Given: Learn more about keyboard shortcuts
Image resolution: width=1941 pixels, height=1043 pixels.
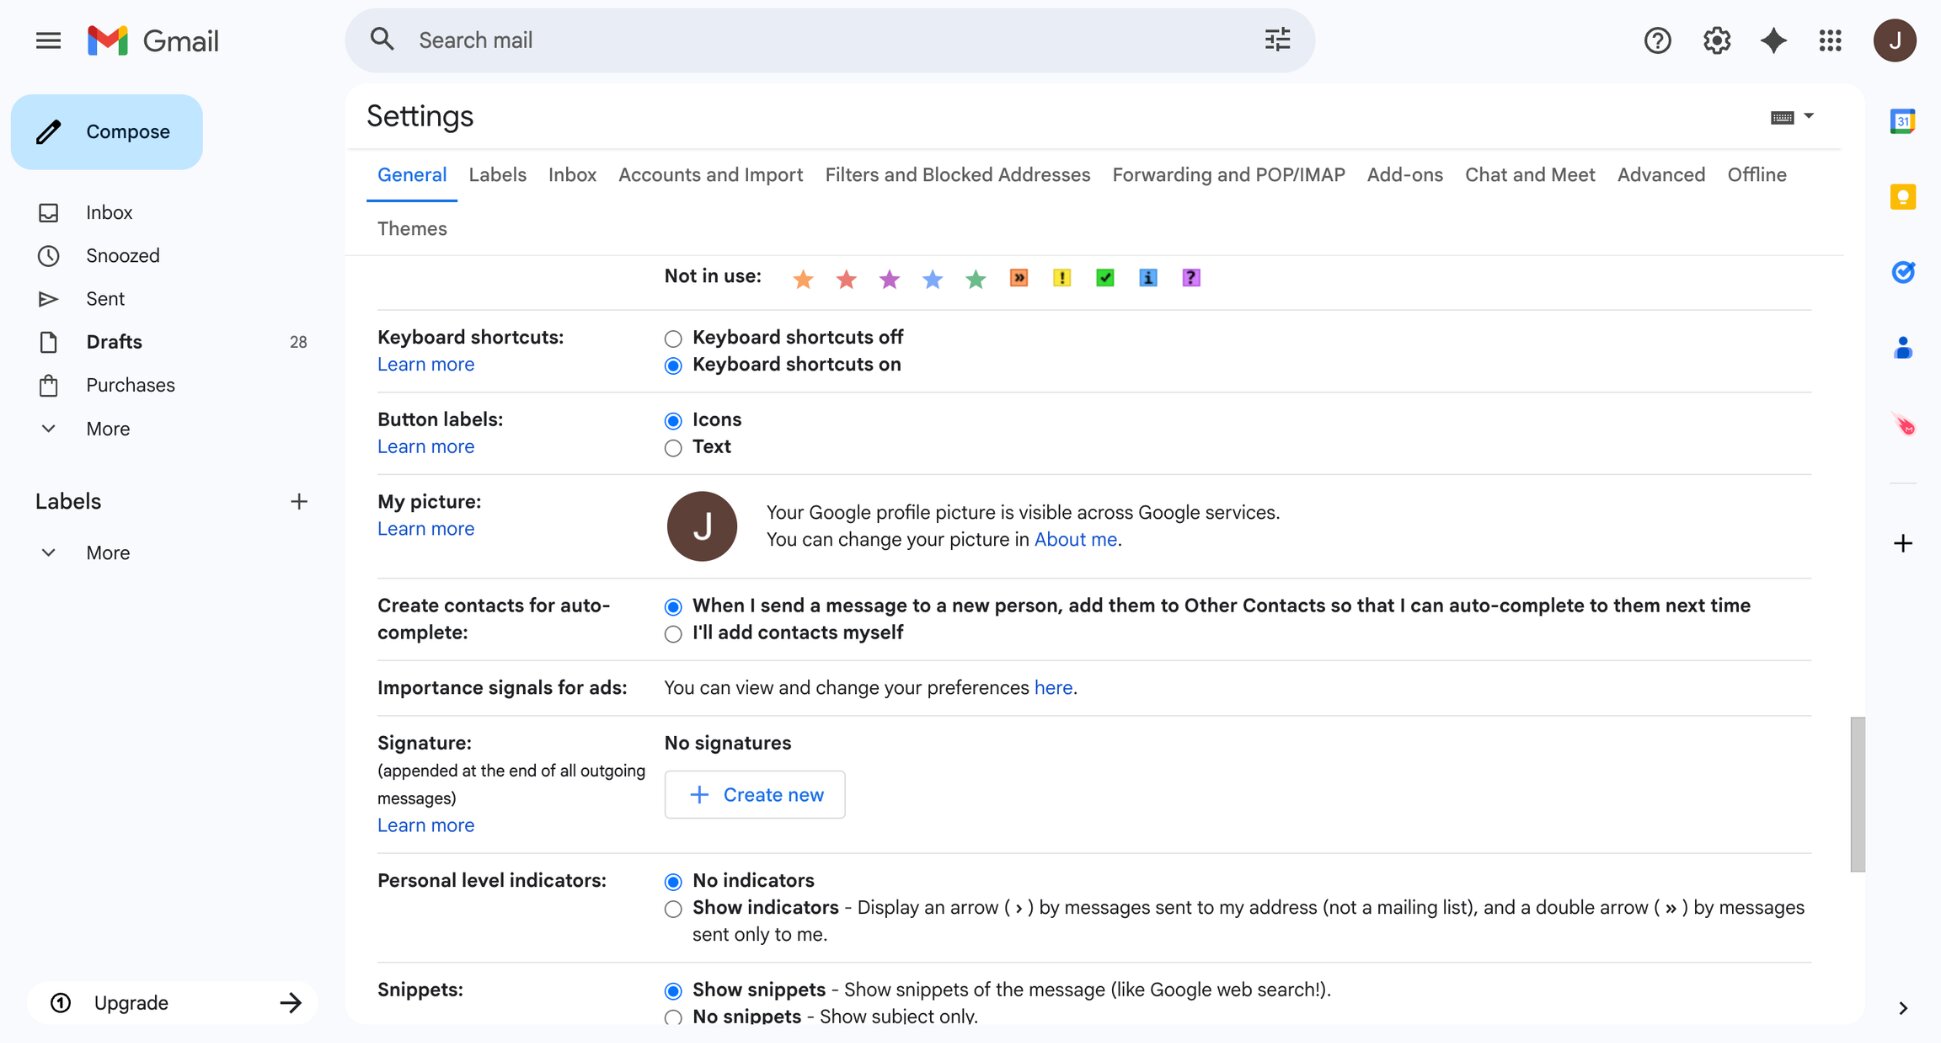Looking at the screenshot, I should pyautogui.click(x=425, y=365).
